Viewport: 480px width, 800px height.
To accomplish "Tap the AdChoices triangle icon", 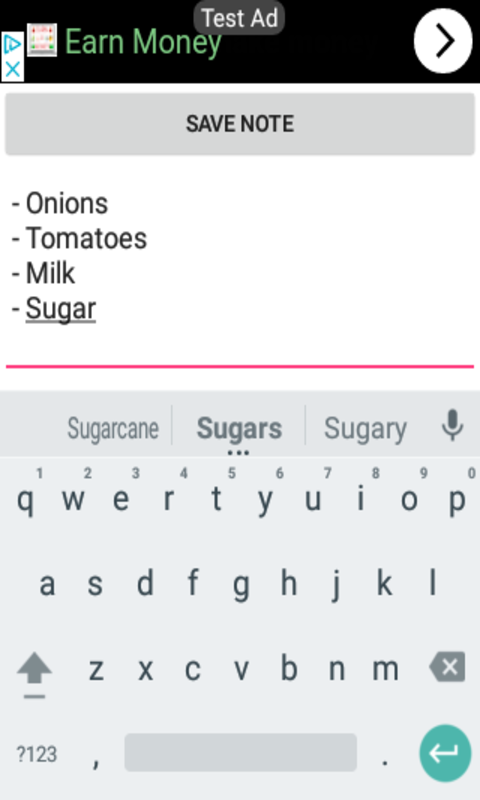I will pyautogui.click(x=12, y=45).
